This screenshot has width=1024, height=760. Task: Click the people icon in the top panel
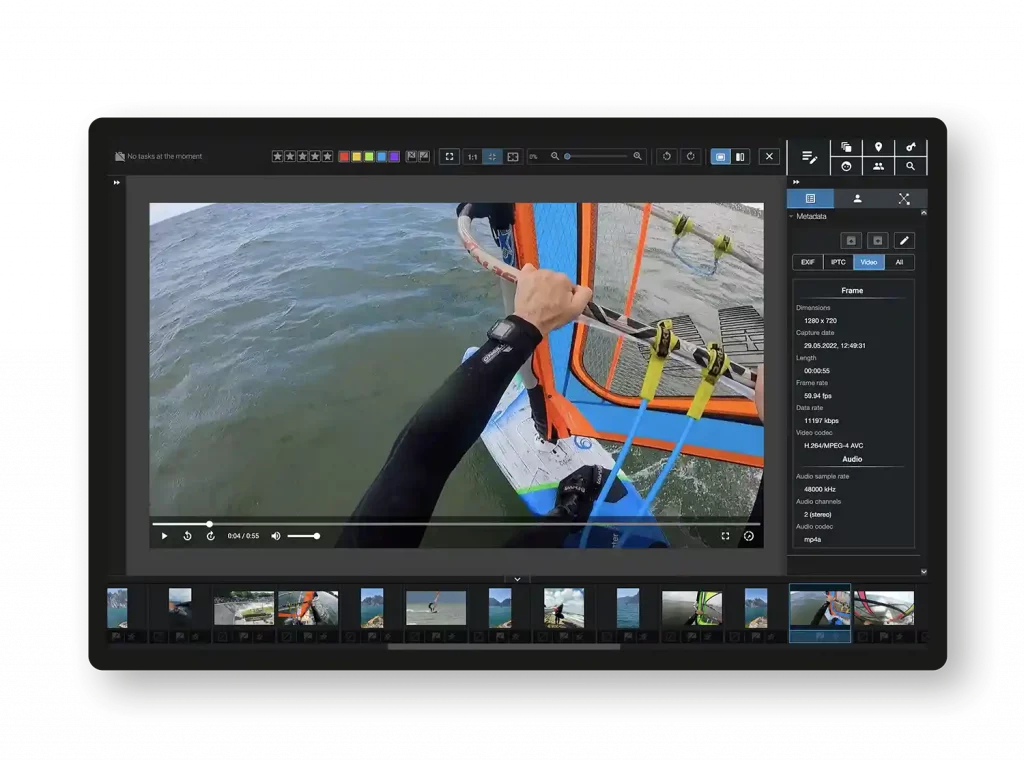[880, 166]
